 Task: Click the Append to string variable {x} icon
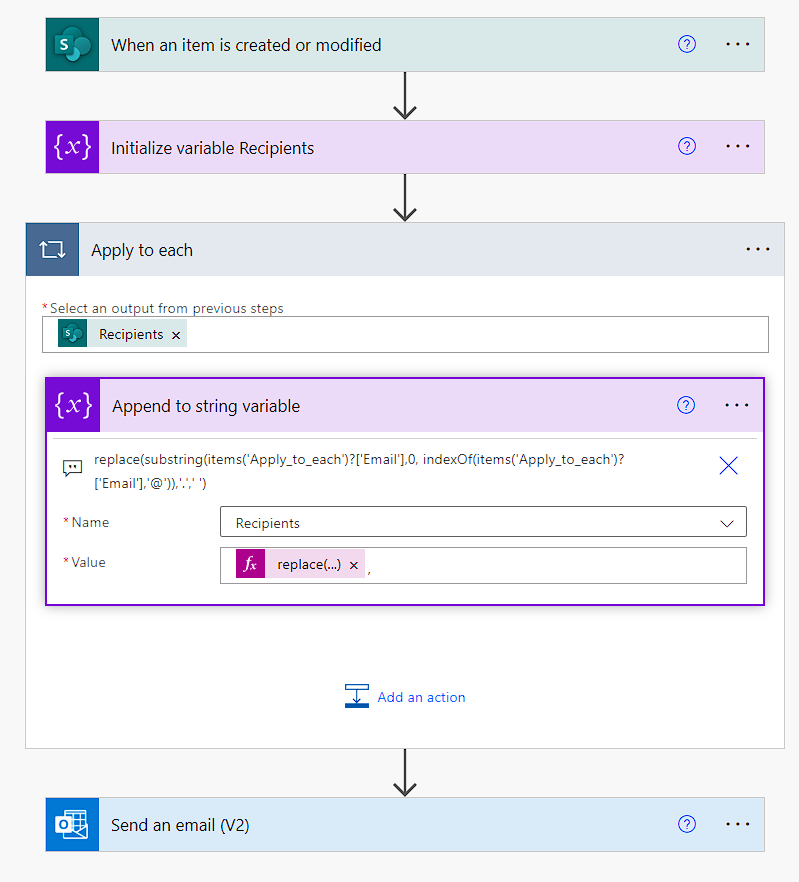tap(71, 405)
